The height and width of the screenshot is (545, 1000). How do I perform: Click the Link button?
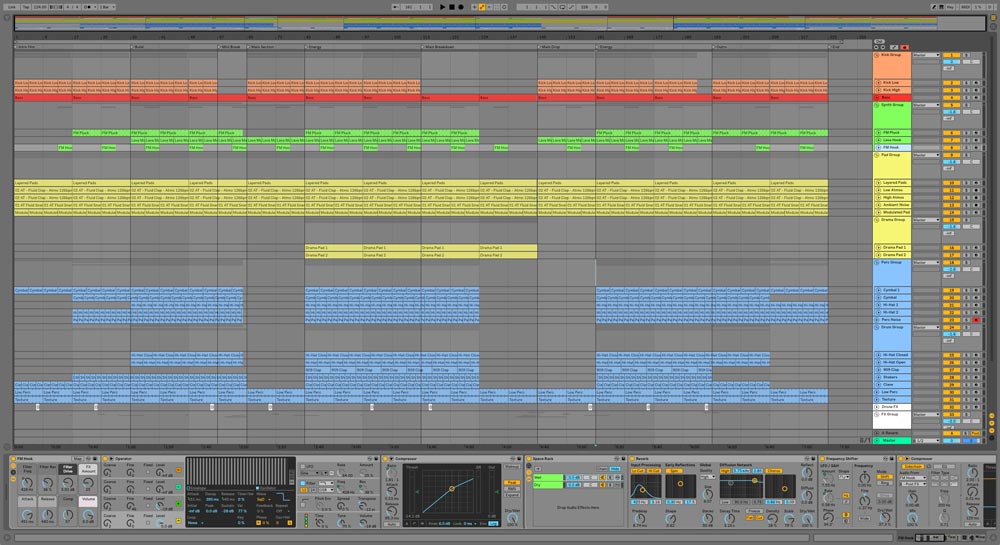(x=11, y=6)
